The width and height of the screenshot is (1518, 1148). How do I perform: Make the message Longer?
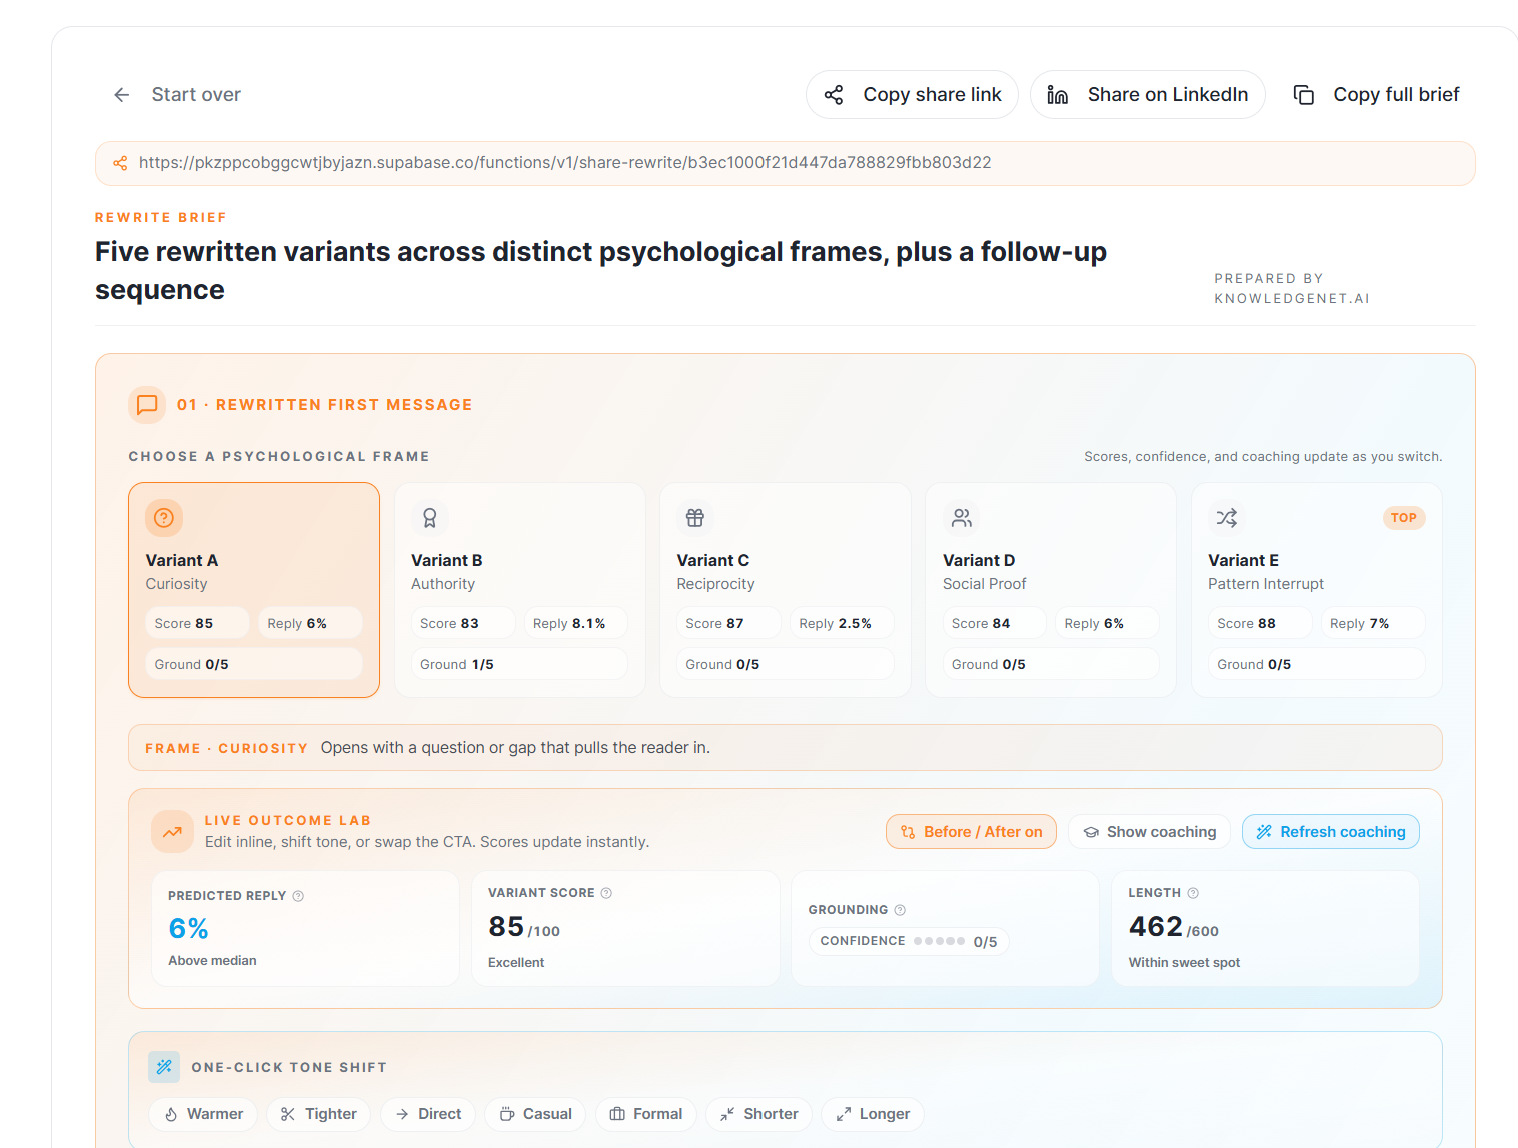click(873, 1114)
